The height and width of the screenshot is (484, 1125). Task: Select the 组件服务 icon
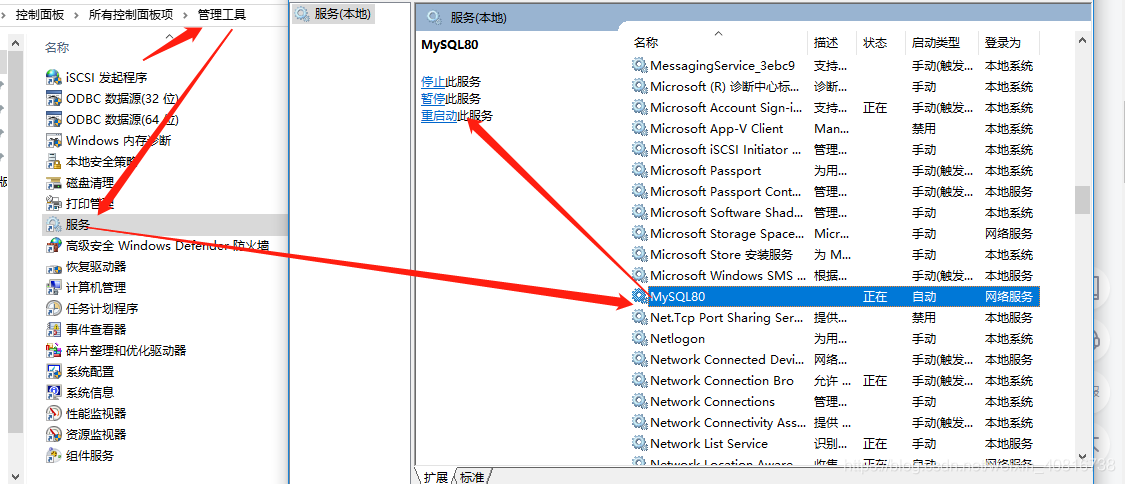pos(54,456)
